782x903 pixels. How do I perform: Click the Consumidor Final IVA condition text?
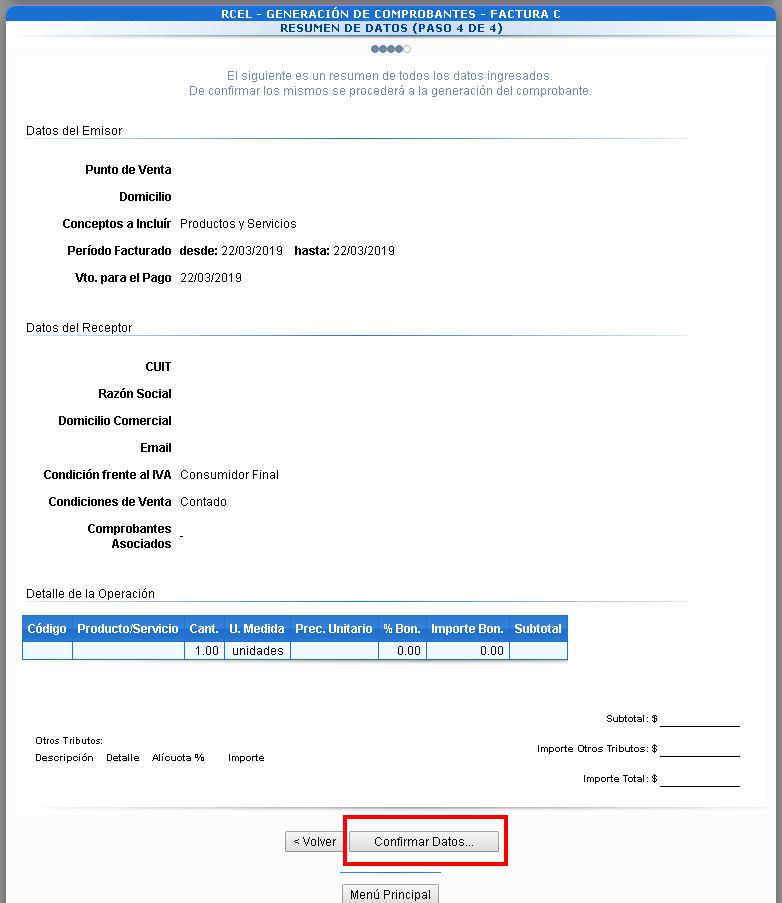point(229,475)
